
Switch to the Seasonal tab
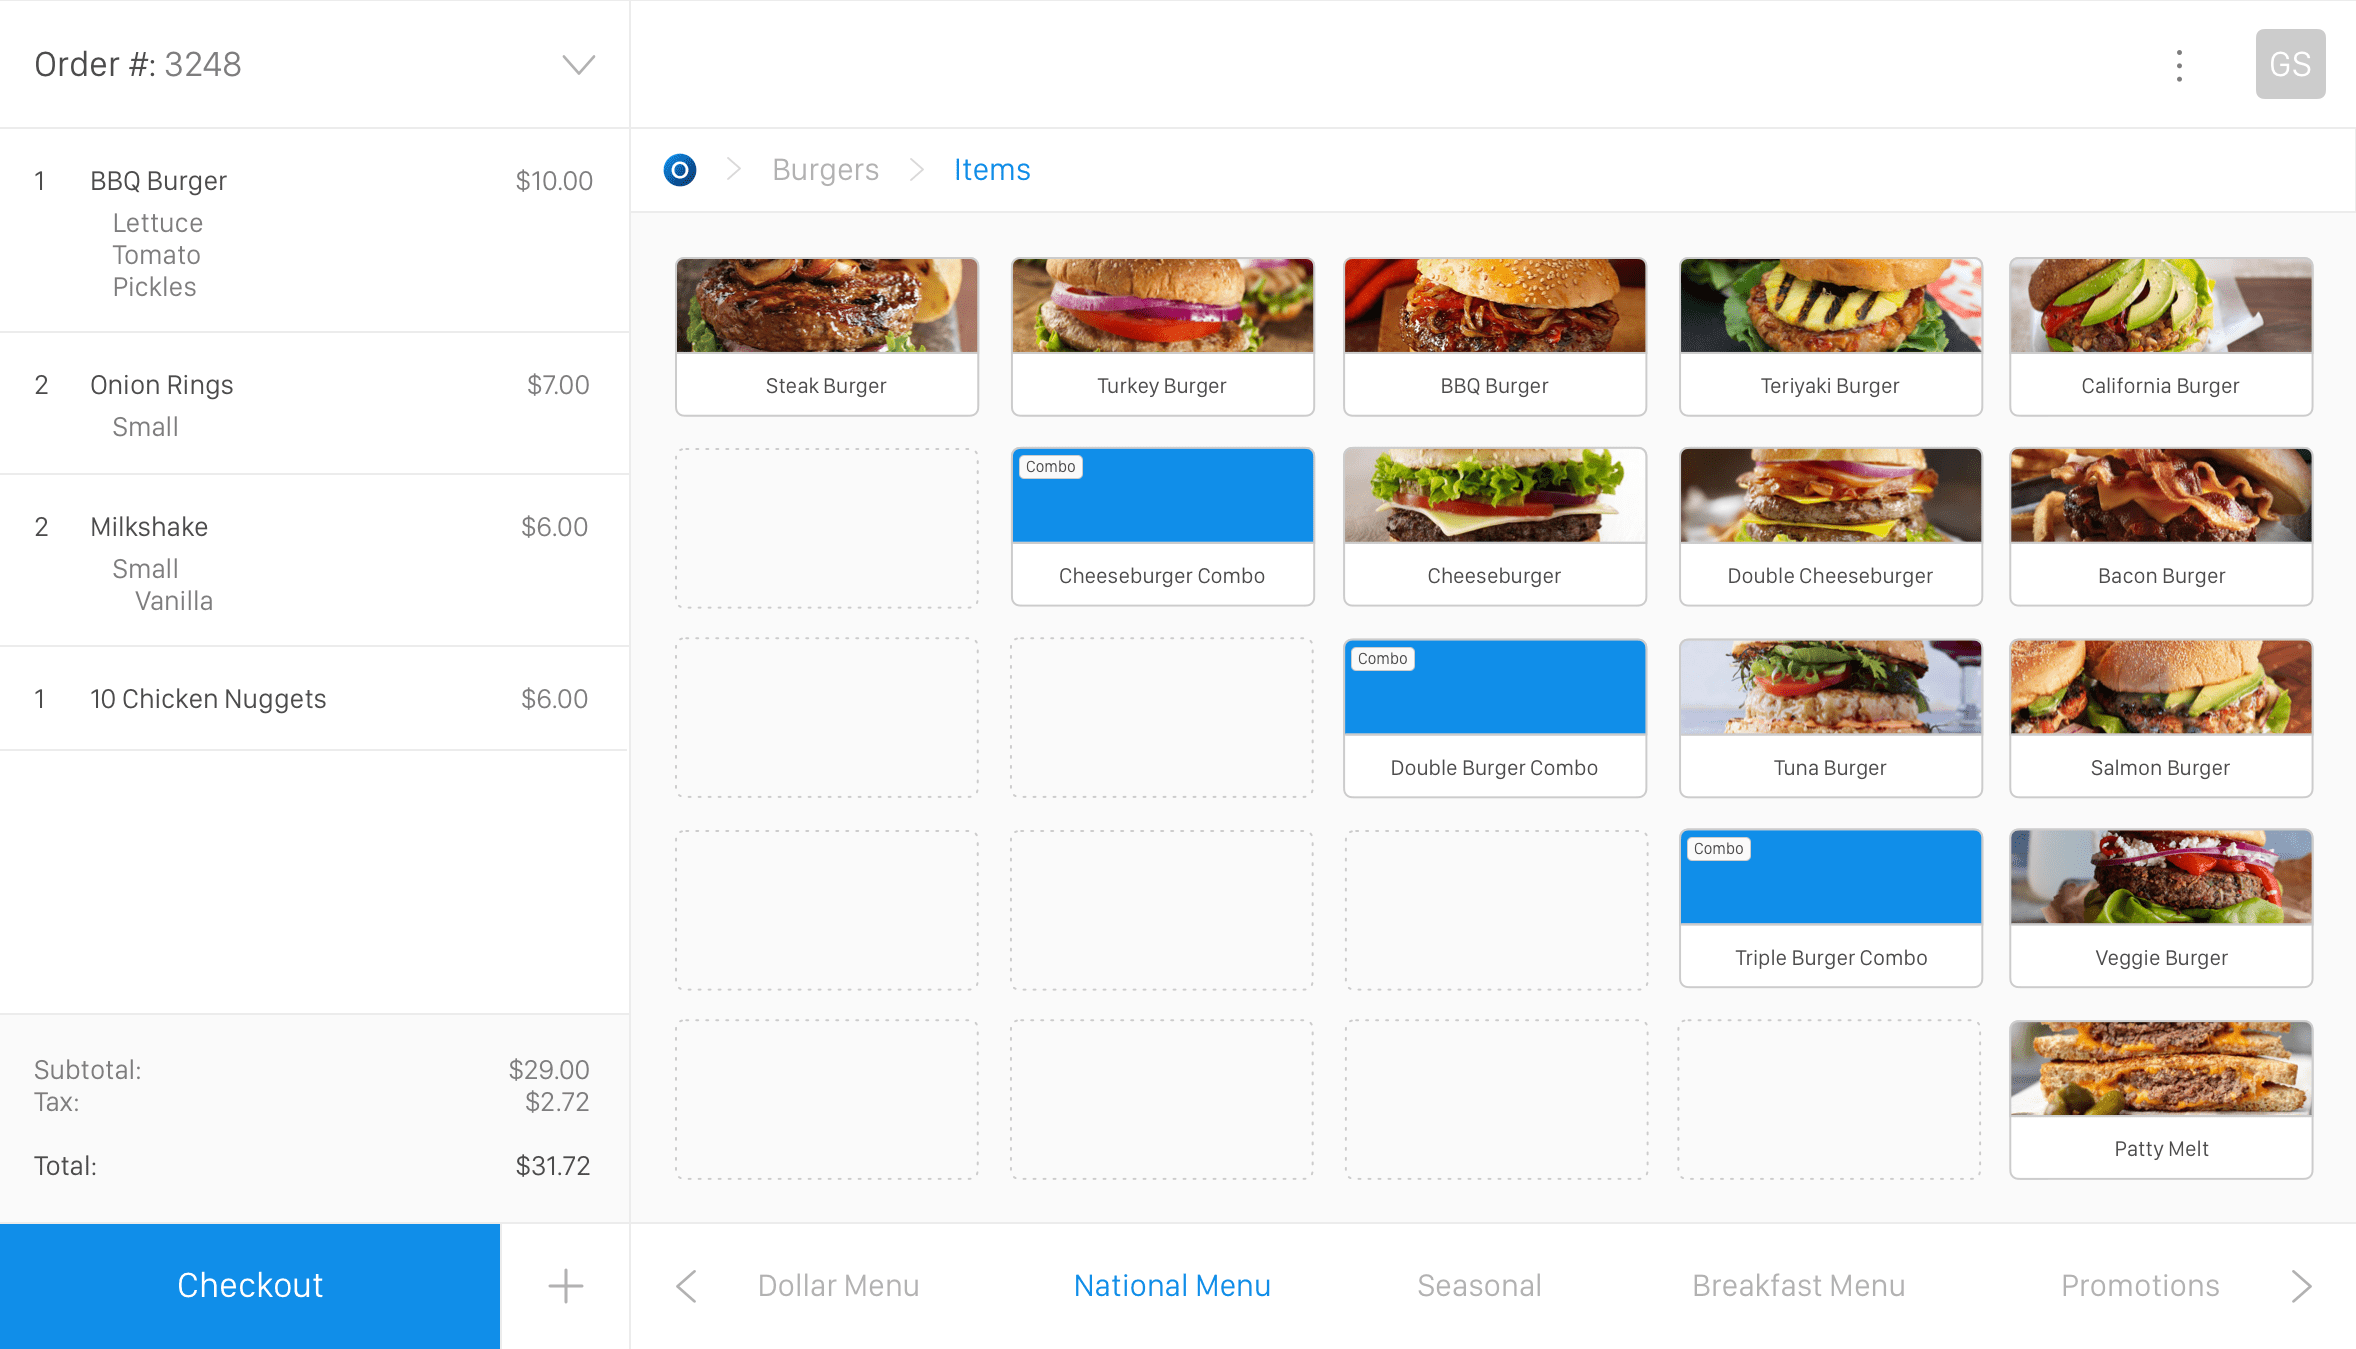(1479, 1286)
